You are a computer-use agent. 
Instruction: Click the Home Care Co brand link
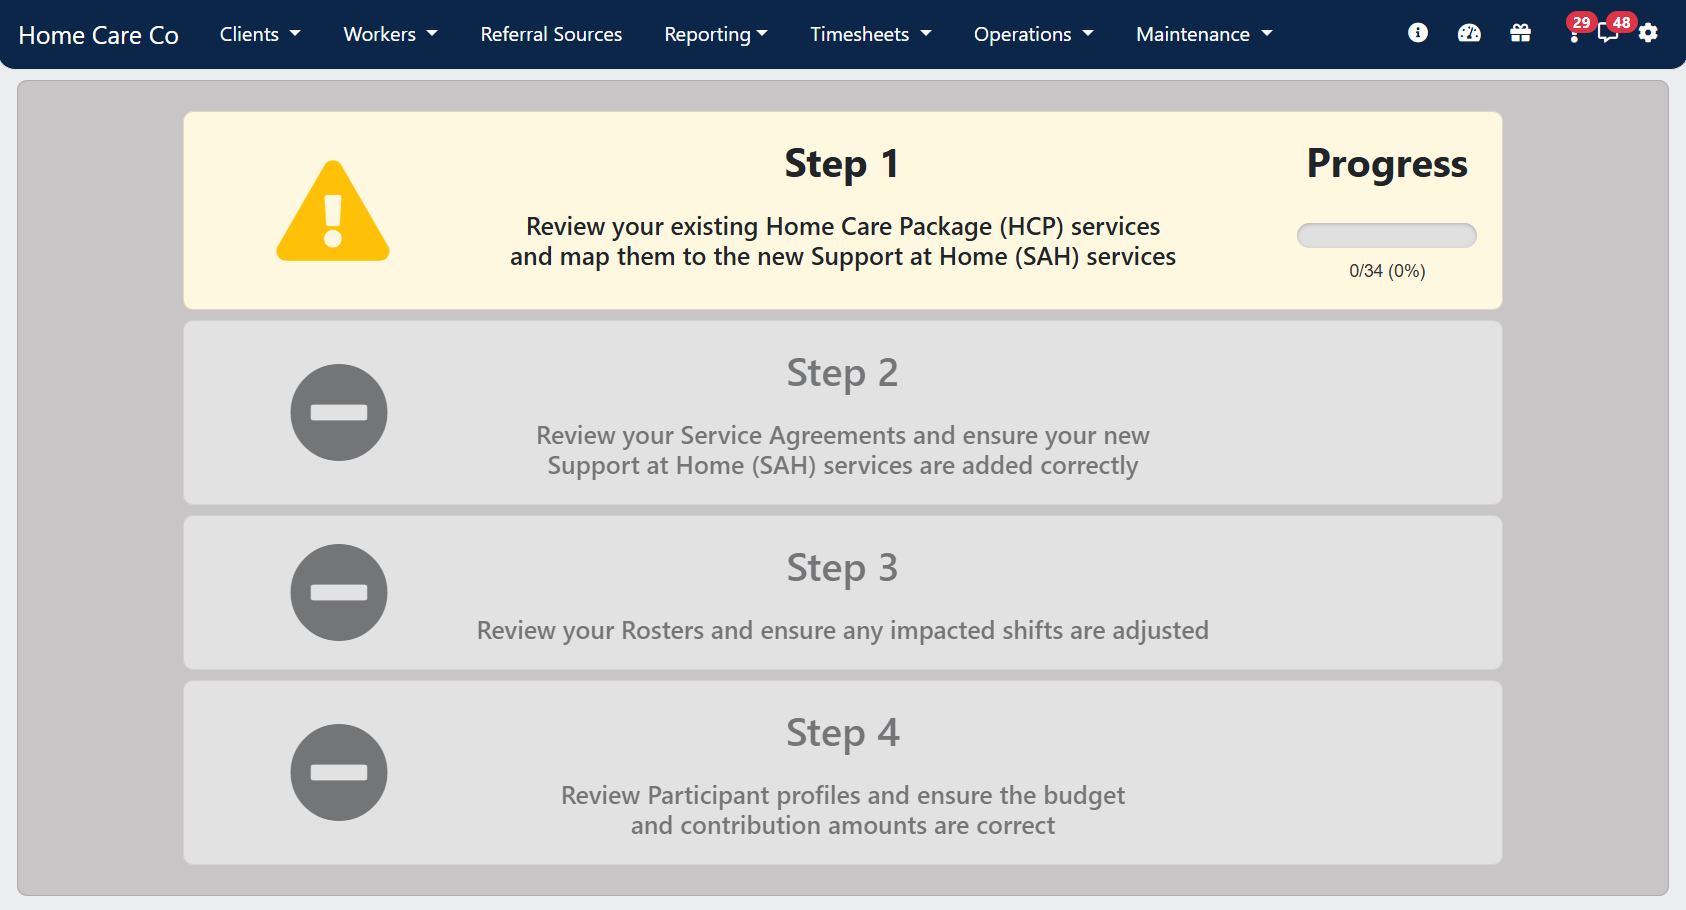coord(98,35)
